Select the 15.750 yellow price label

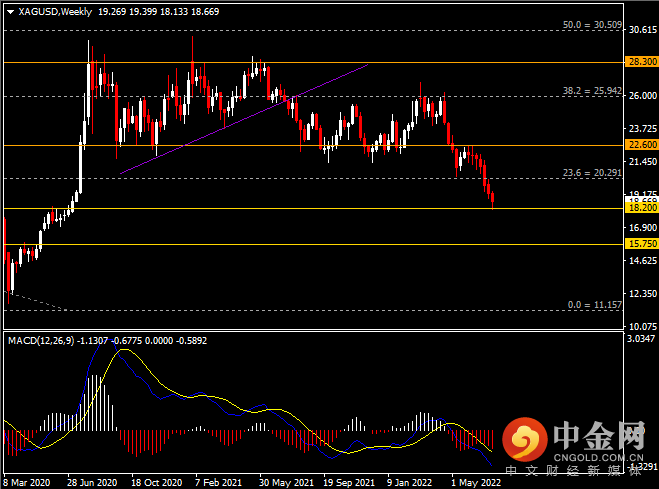641,244
